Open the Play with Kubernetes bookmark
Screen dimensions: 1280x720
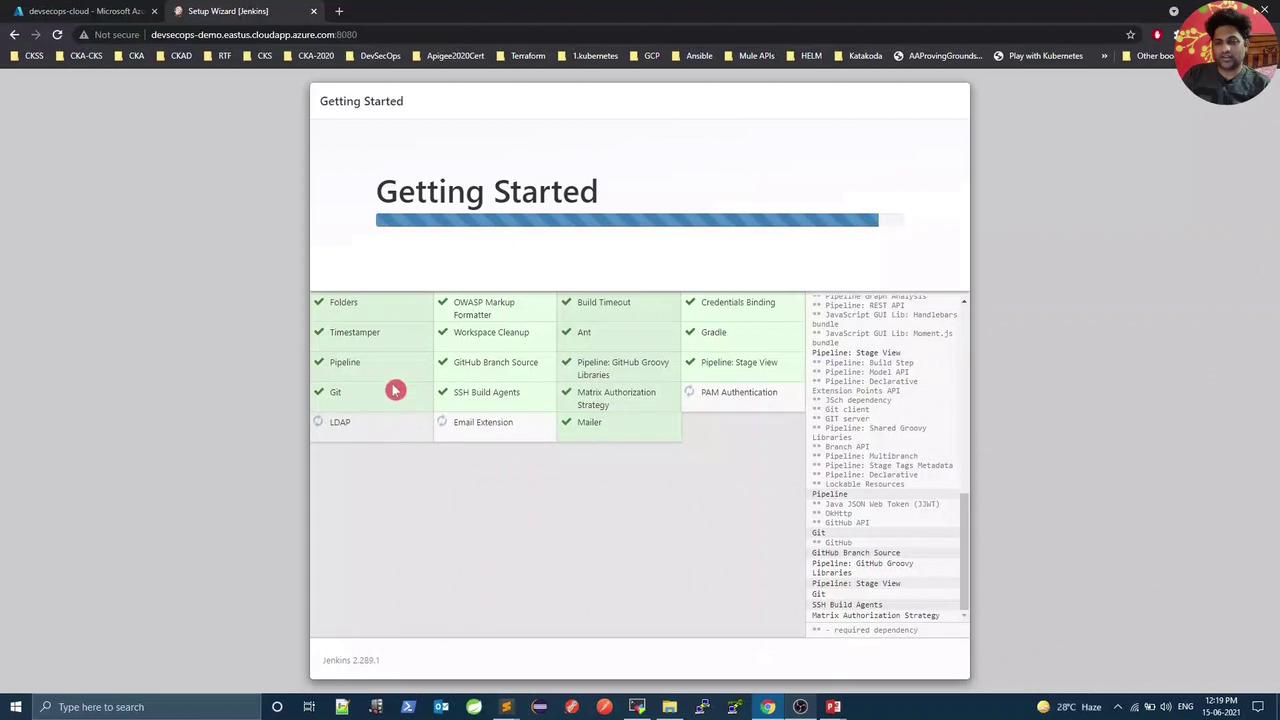1038,56
